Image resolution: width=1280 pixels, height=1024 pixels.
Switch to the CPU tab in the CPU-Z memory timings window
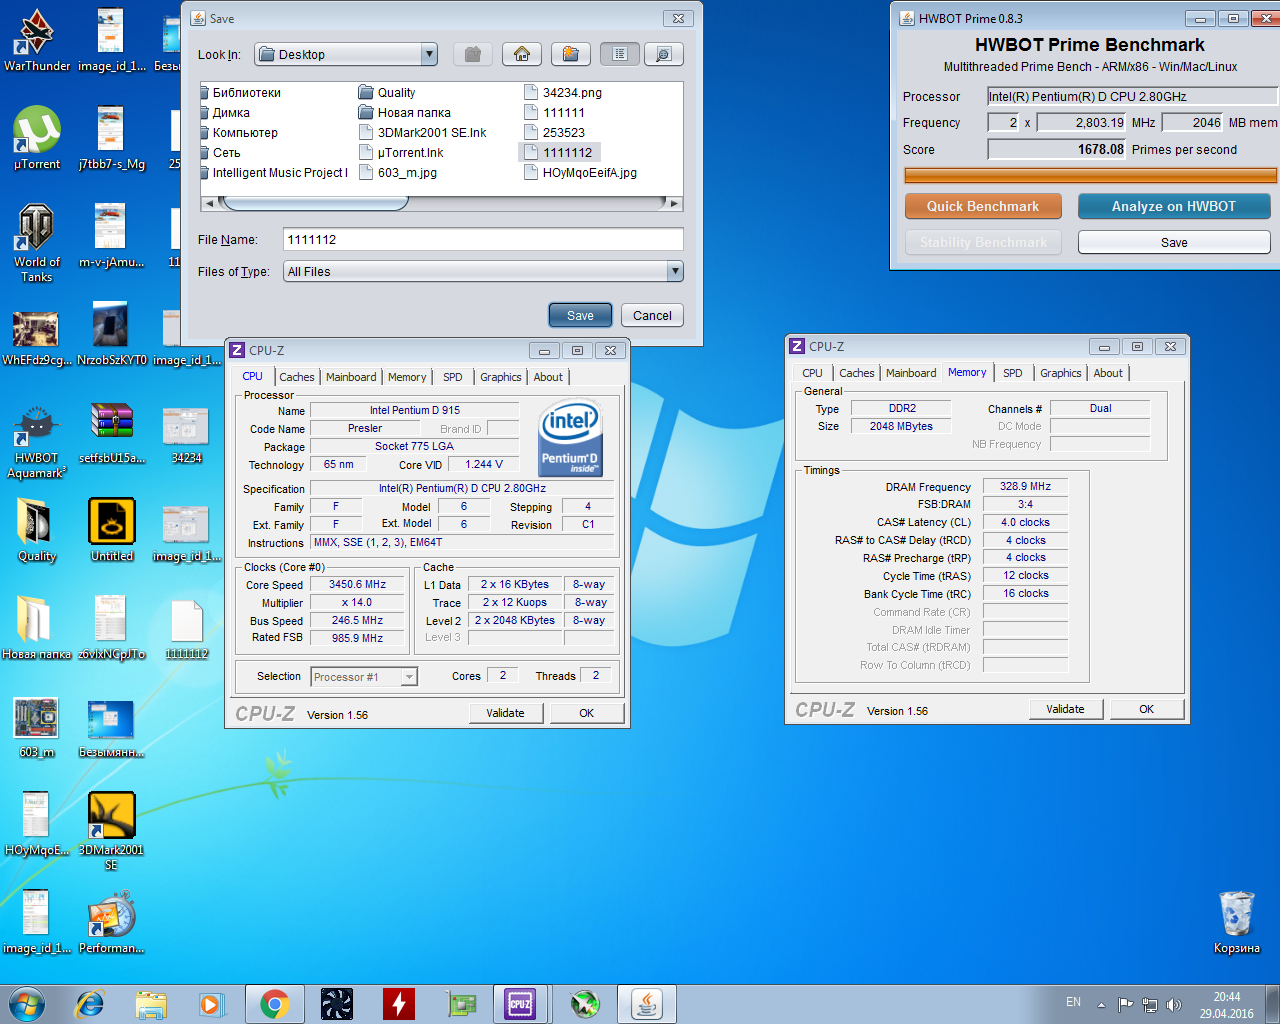(x=812, y=373)
